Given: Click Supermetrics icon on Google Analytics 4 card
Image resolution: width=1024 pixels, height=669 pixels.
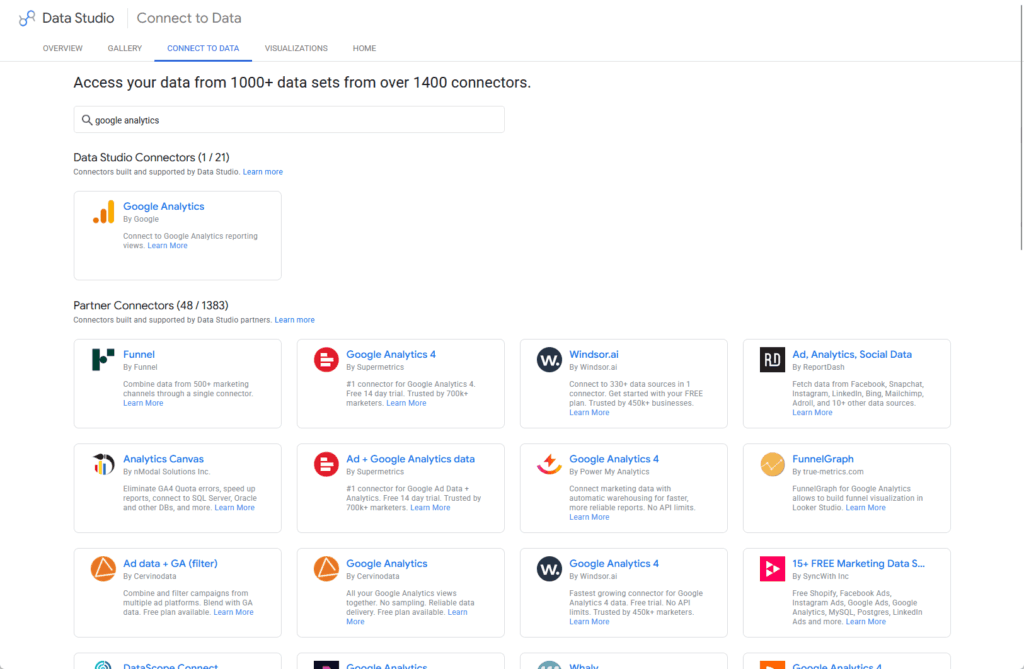Looking at the screenshot, I should (x=326, y=359).
